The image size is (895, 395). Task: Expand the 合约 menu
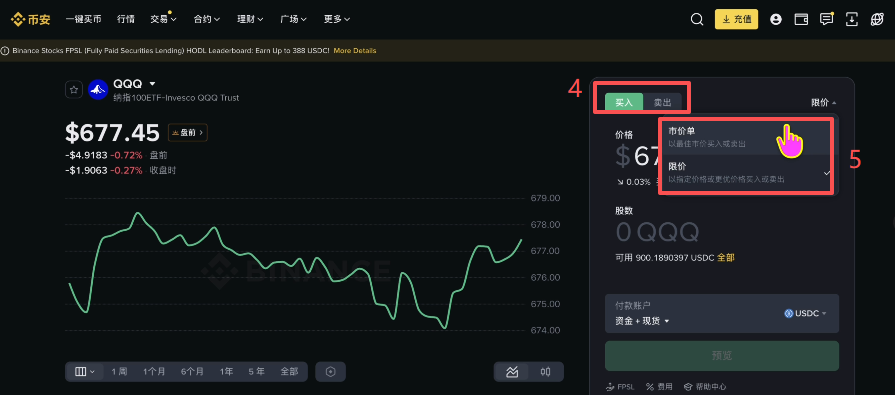(207, 19)
